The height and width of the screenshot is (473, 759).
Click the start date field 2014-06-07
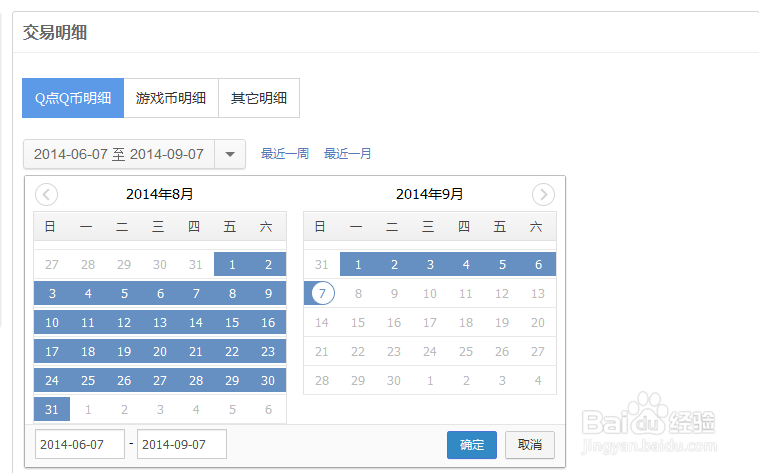pos(80,444)
